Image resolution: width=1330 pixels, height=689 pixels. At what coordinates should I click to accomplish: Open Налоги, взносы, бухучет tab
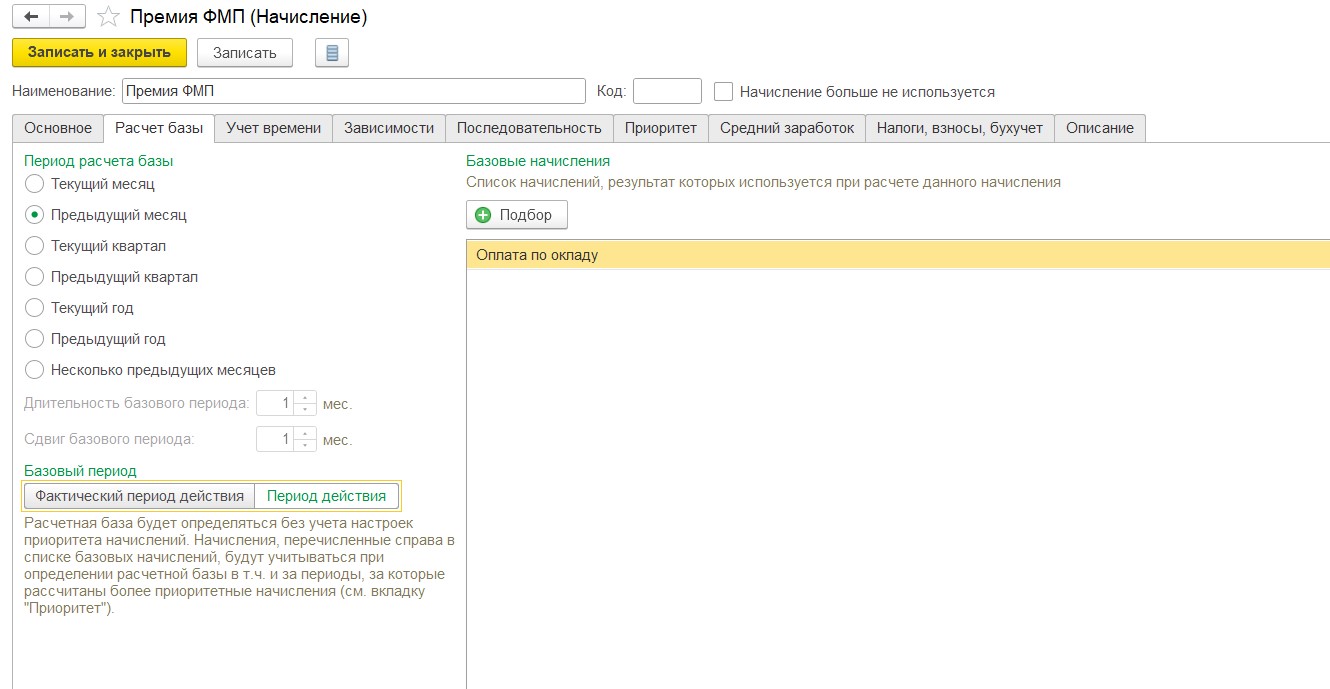960,128
